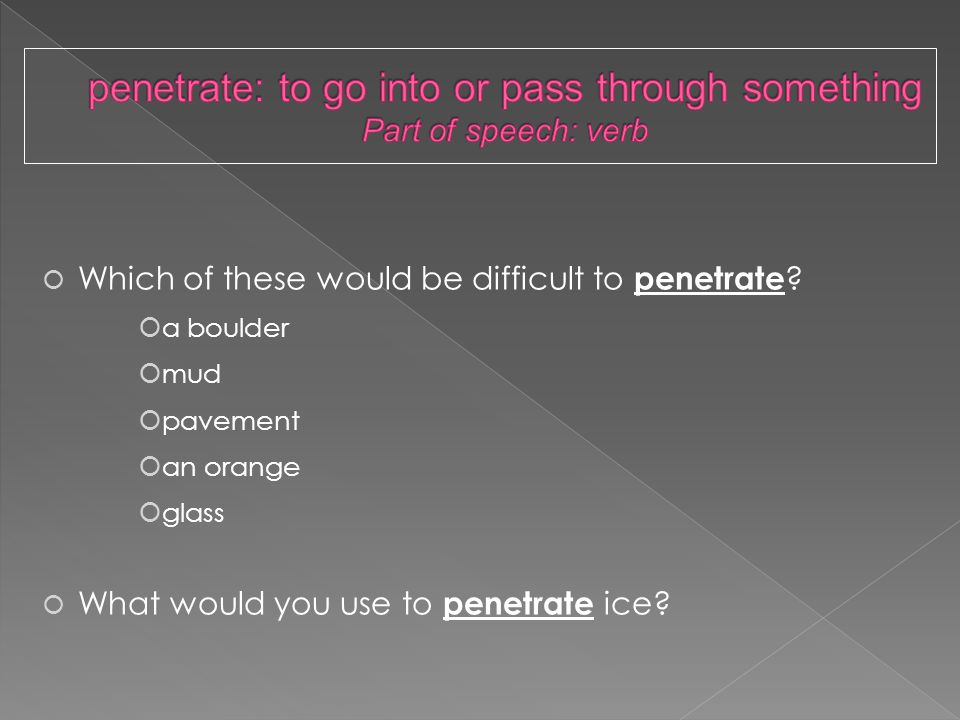Select the 'mud' answer option
The width and height of the screenshot is (960, 720).
pyautogui.click(x=191, y=374)
